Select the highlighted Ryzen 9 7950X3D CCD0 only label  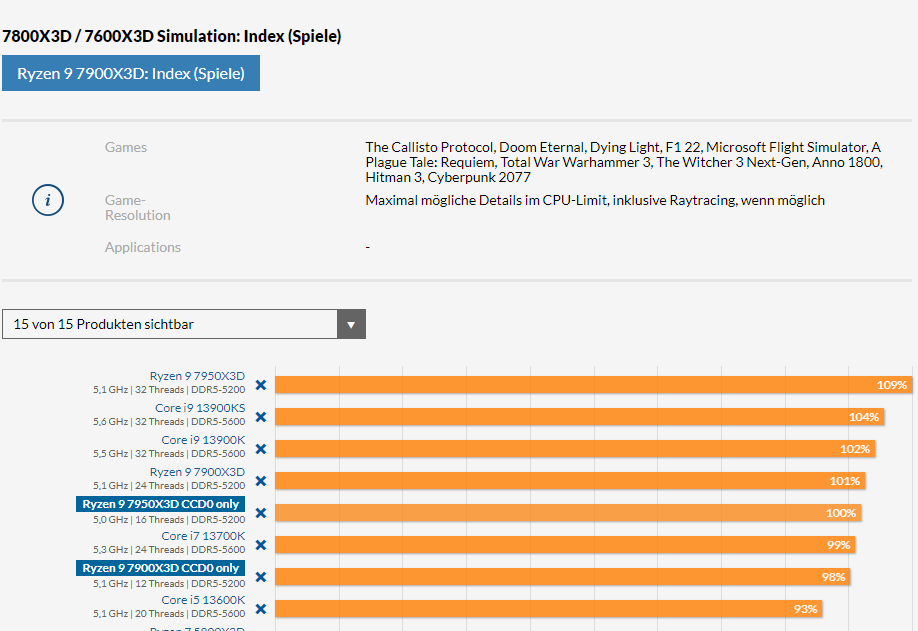pos(160,504)
